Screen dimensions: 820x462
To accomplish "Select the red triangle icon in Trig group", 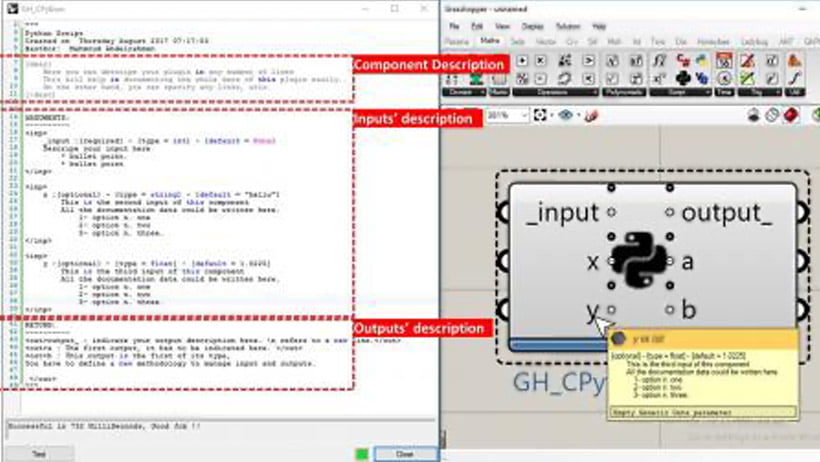I will coord(748,61).
